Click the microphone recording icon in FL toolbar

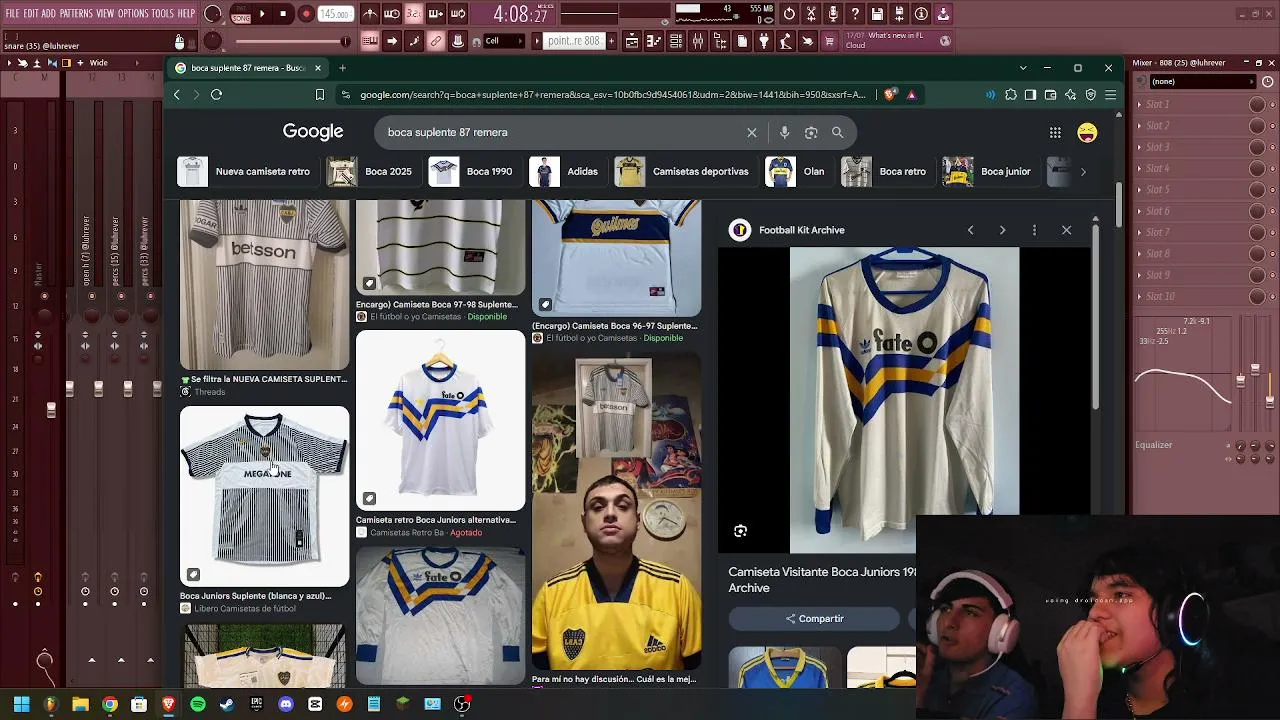click(833, 14)
